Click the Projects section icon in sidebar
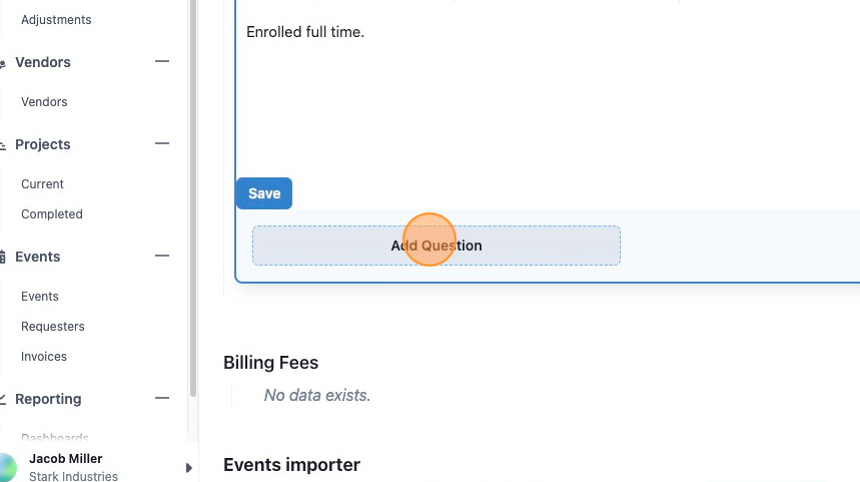 (x=2, y=146)
